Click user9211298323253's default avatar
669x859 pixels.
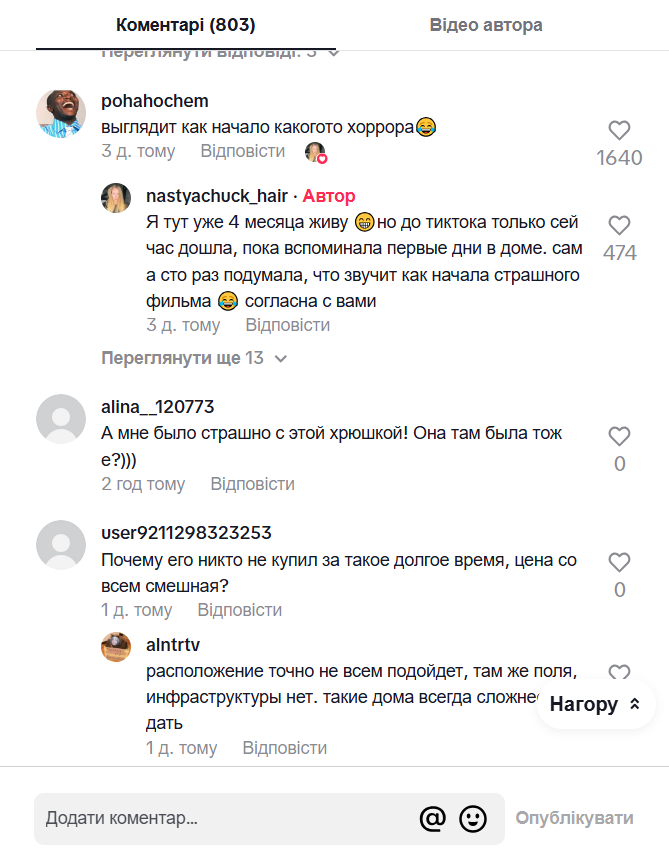pos(61,545)
